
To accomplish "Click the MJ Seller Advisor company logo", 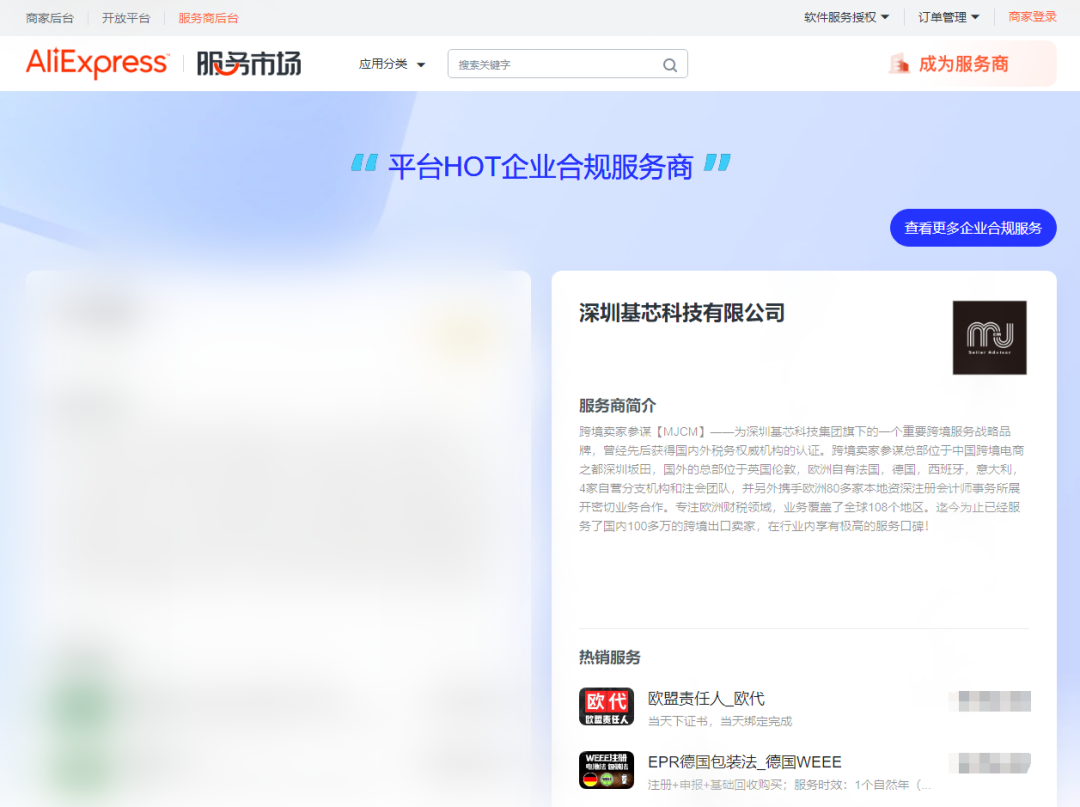I will 989,337.
